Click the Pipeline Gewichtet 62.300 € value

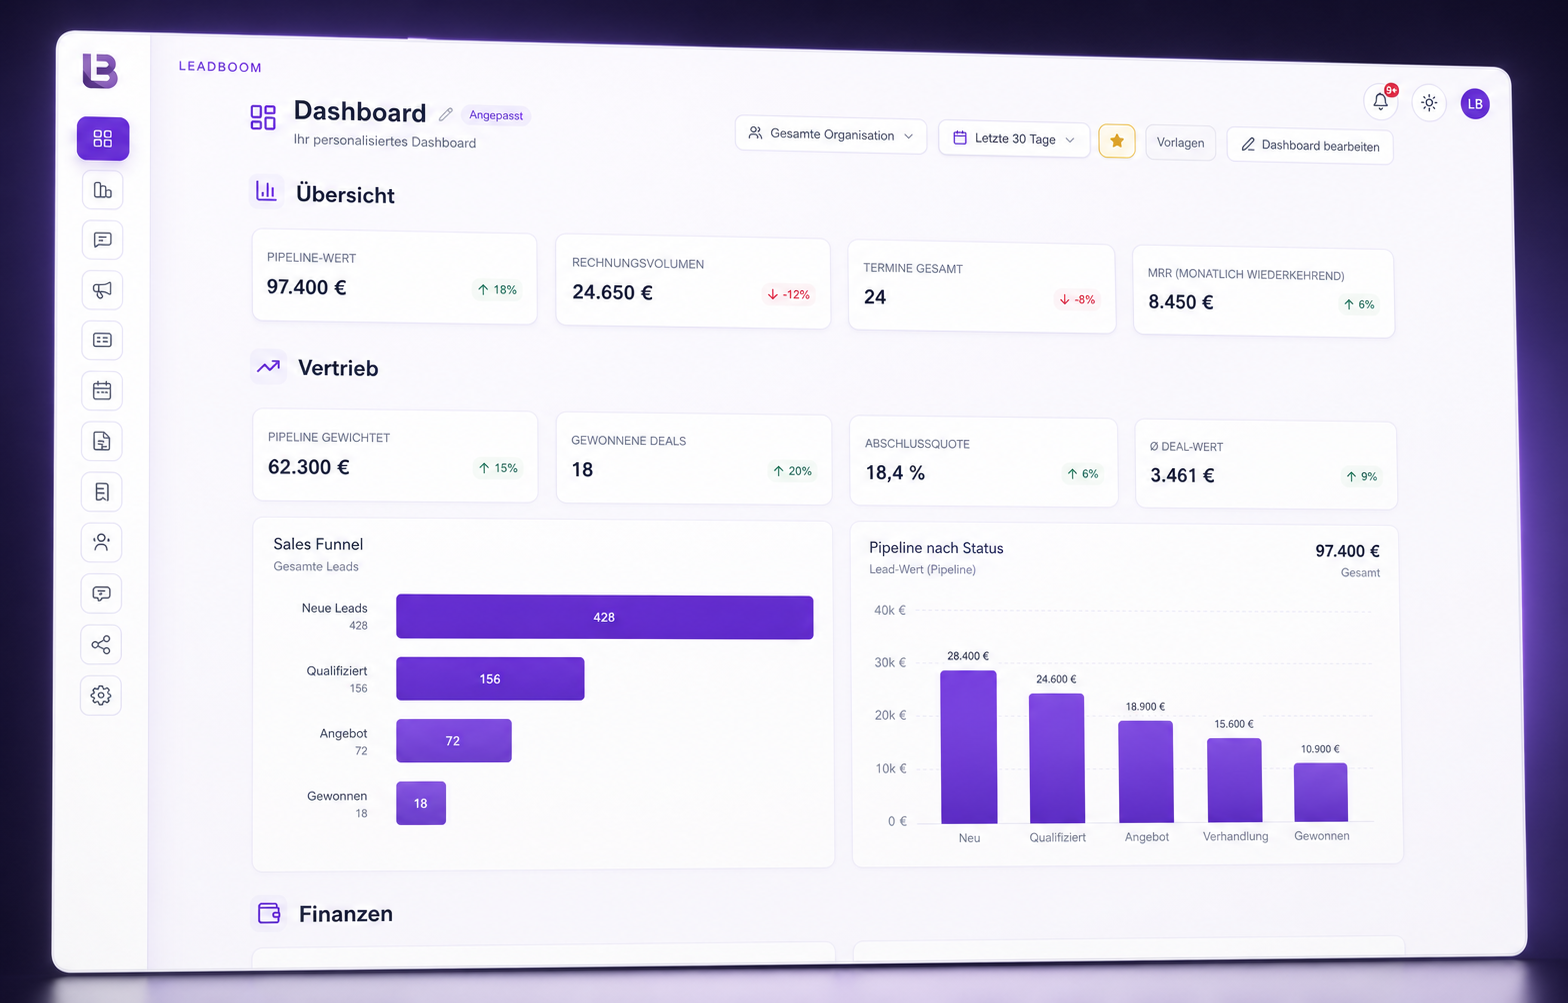point(309,467)
